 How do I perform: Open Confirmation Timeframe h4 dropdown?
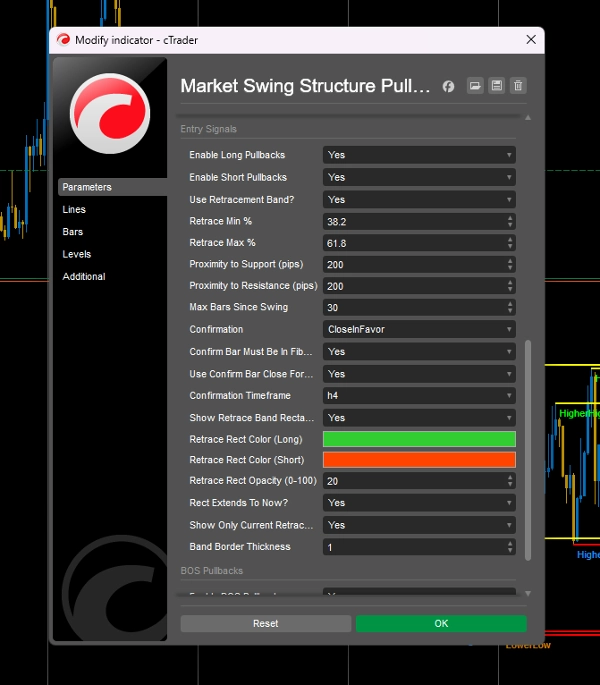point(419,395)
